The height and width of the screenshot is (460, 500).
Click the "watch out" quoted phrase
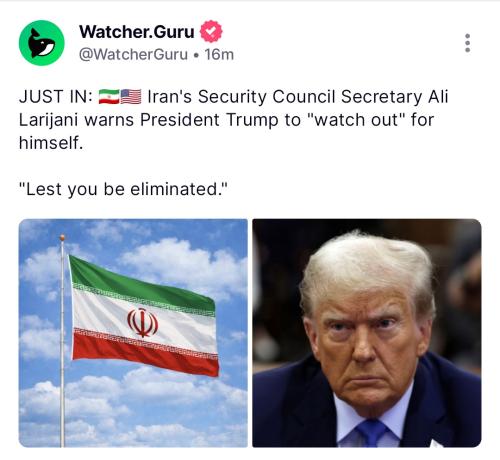[355, 120]
